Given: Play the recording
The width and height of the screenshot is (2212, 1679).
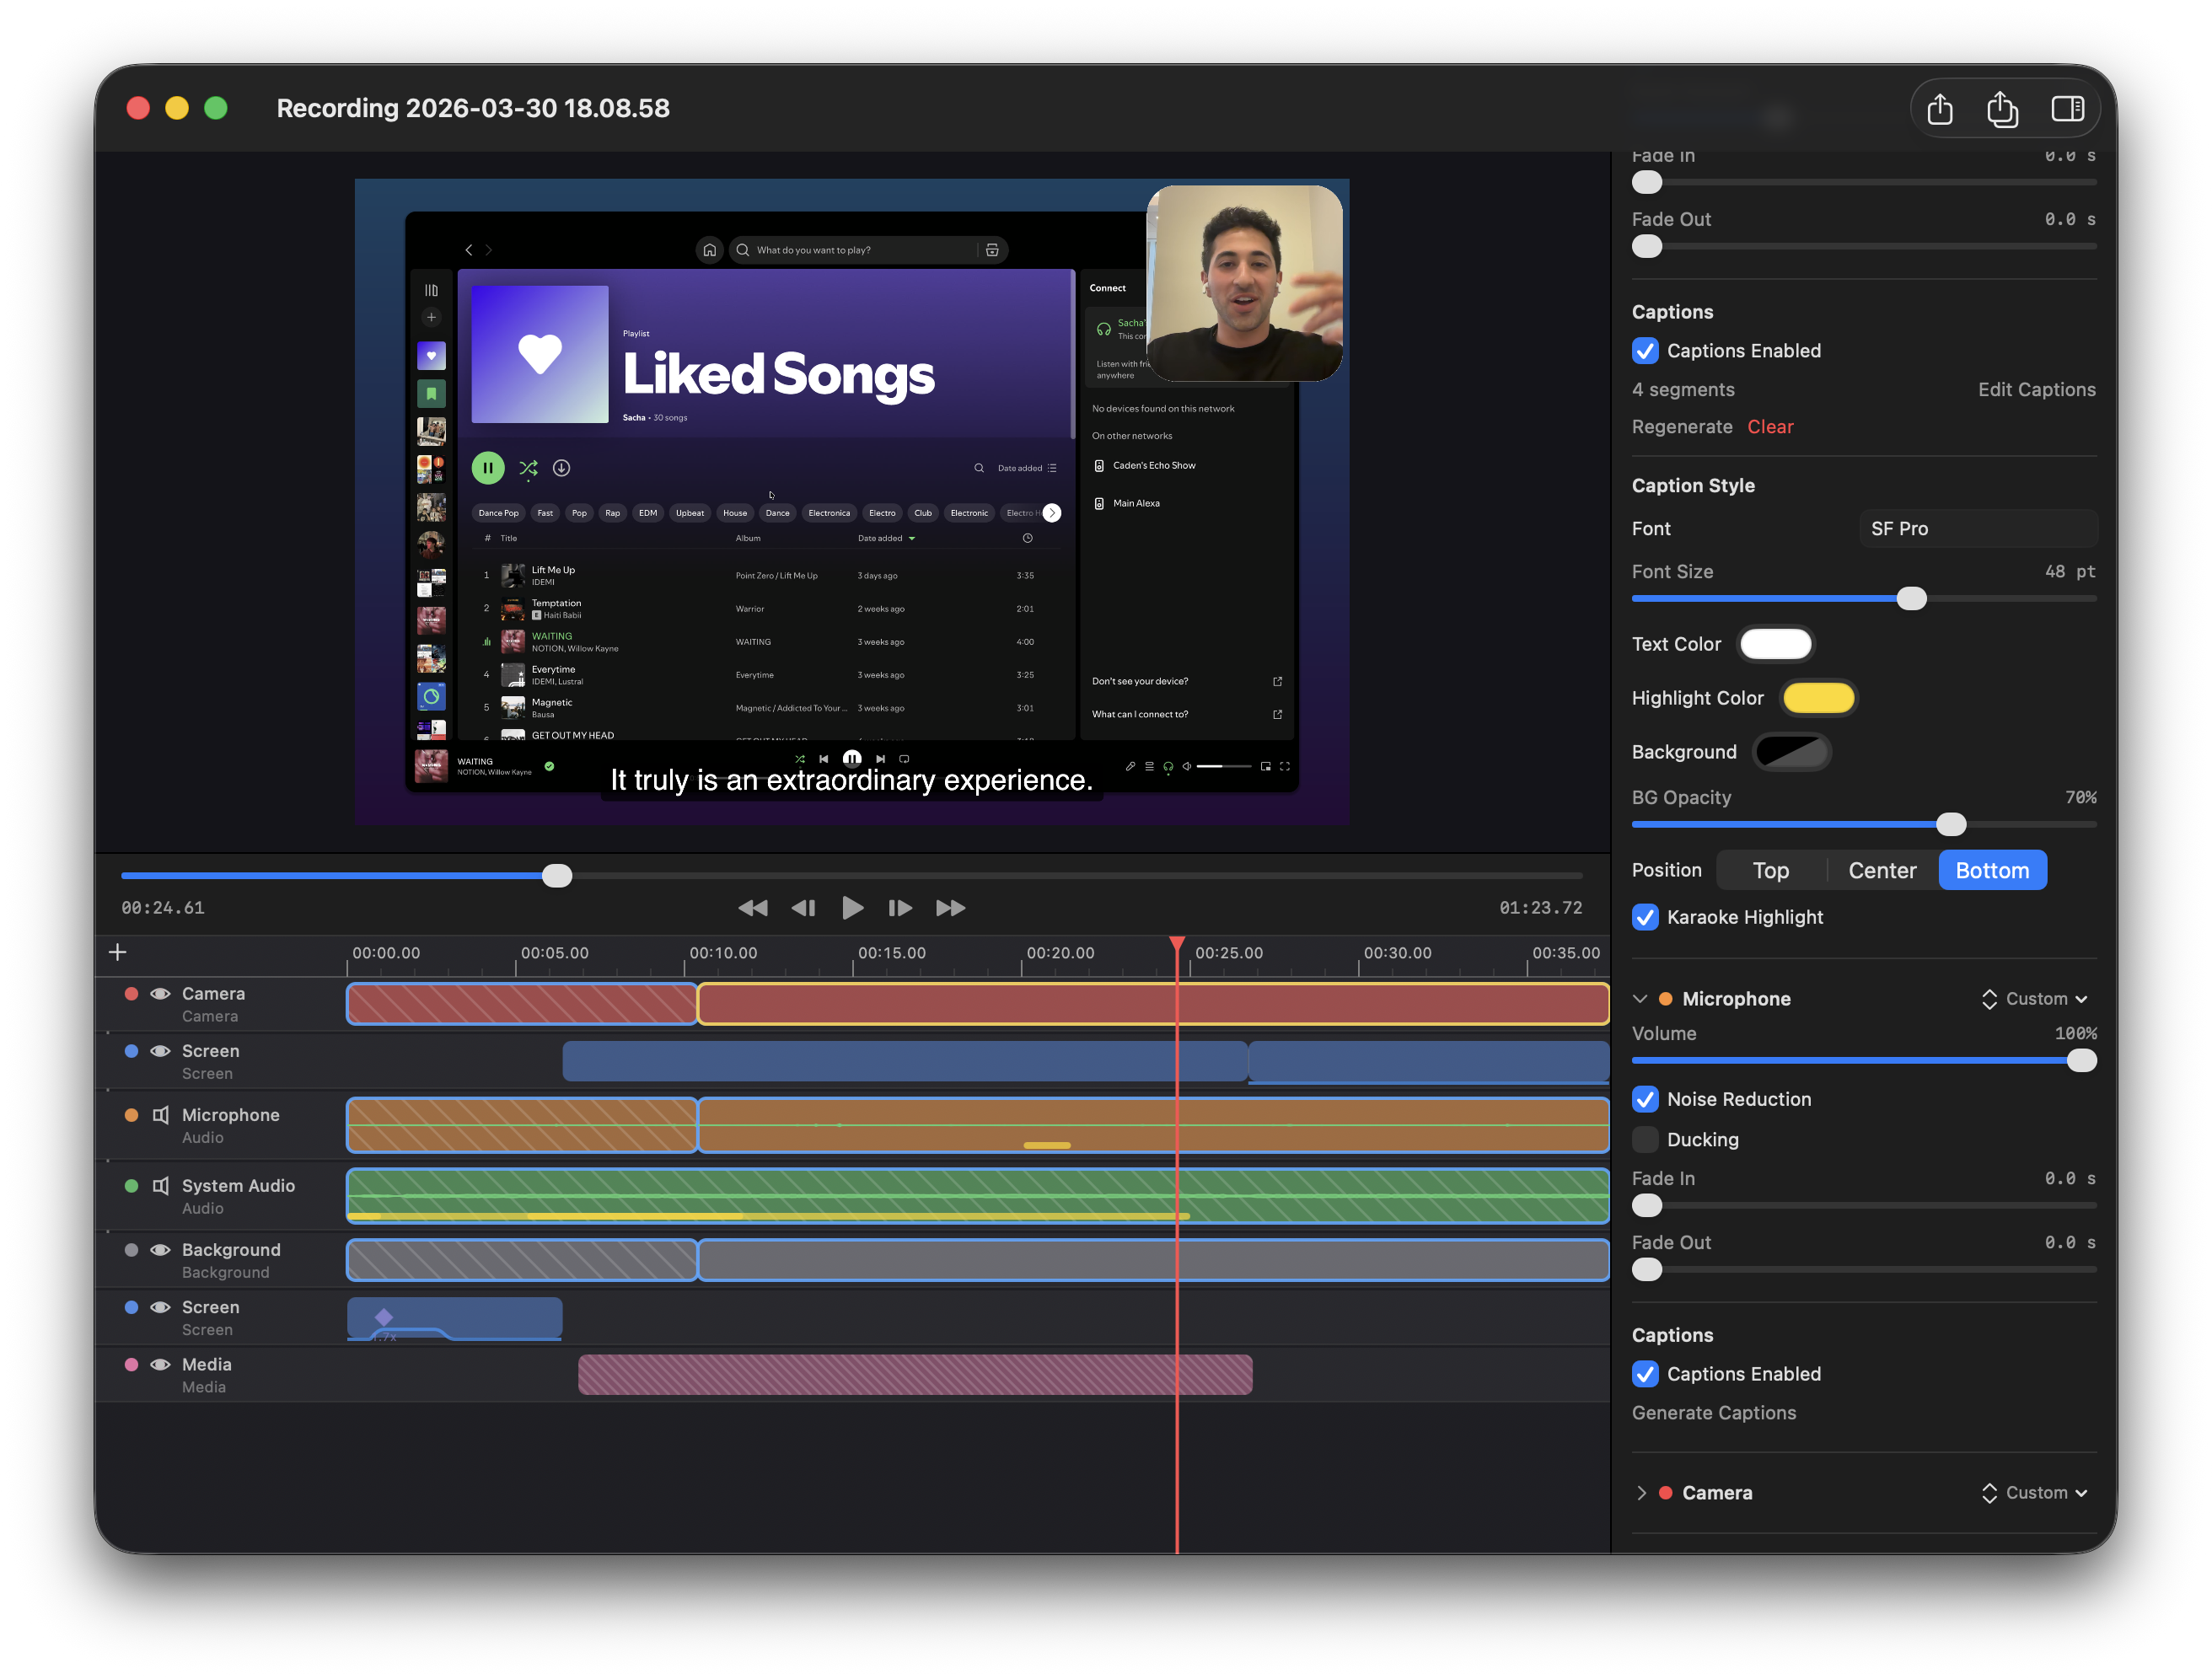Looking at the screenshot, I should 852,908.
